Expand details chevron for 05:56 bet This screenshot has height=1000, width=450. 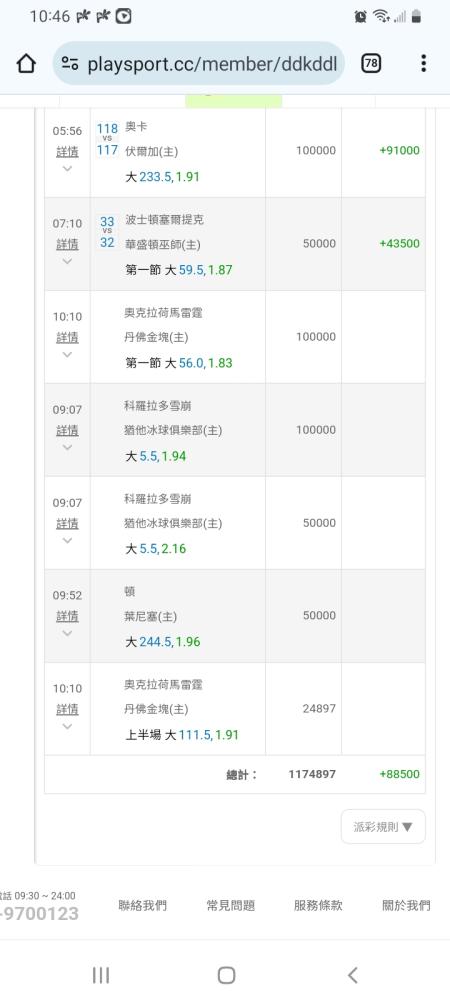68,168
